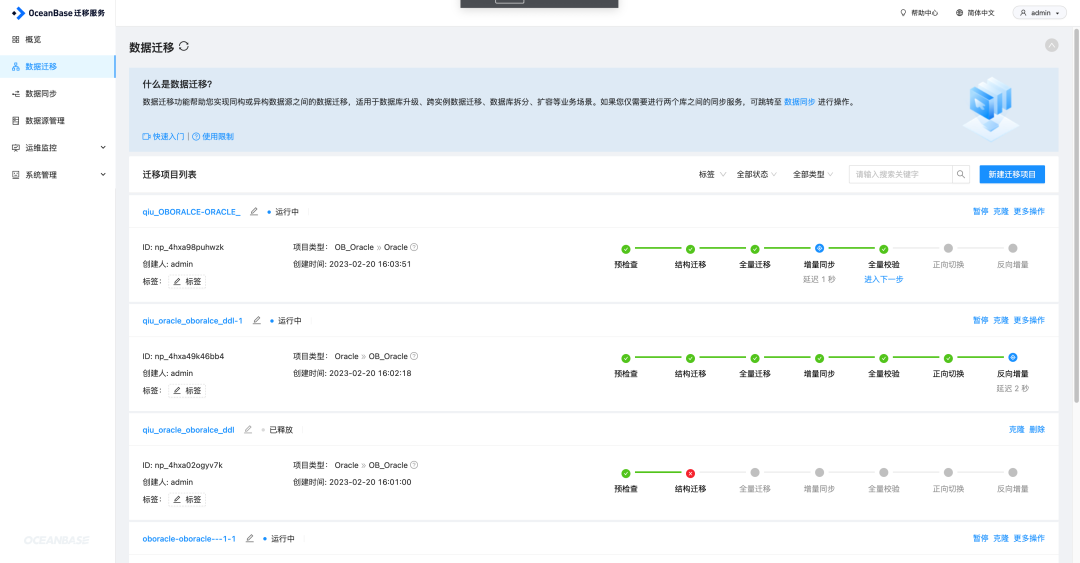
Task: Click the 新建迁移项目 button
Action: [1012, 174]
